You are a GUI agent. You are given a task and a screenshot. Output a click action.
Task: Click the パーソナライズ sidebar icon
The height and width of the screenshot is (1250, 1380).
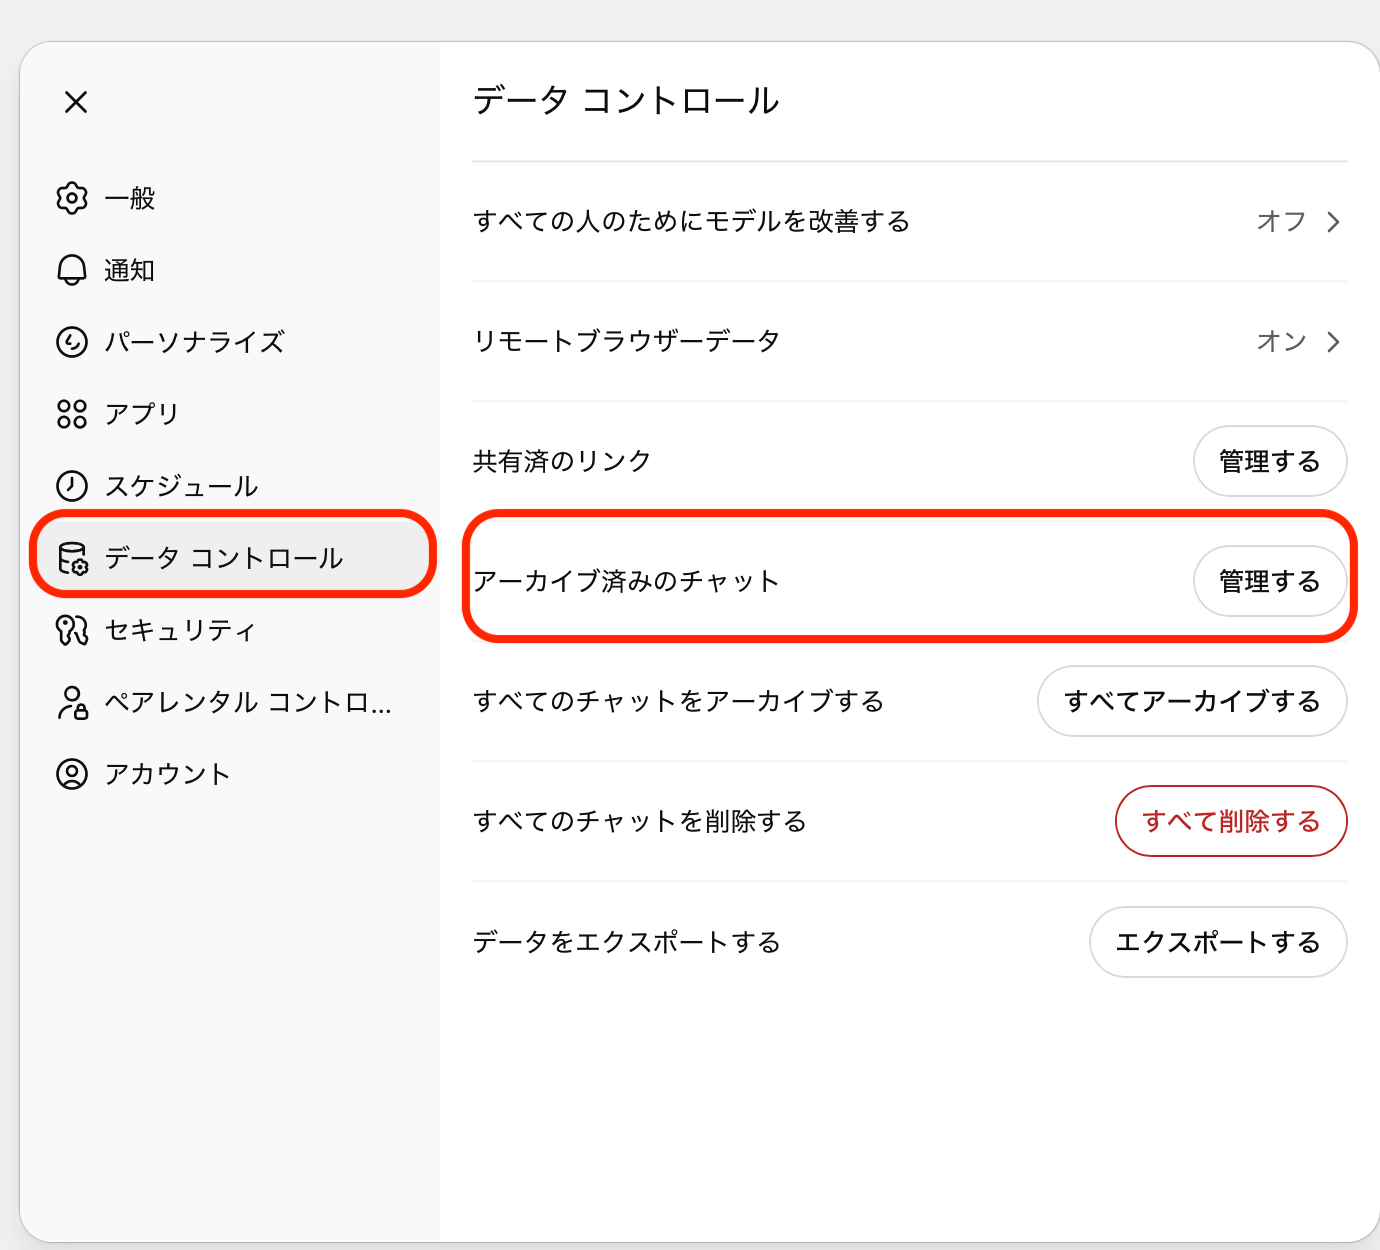click(x=72, y=342)
